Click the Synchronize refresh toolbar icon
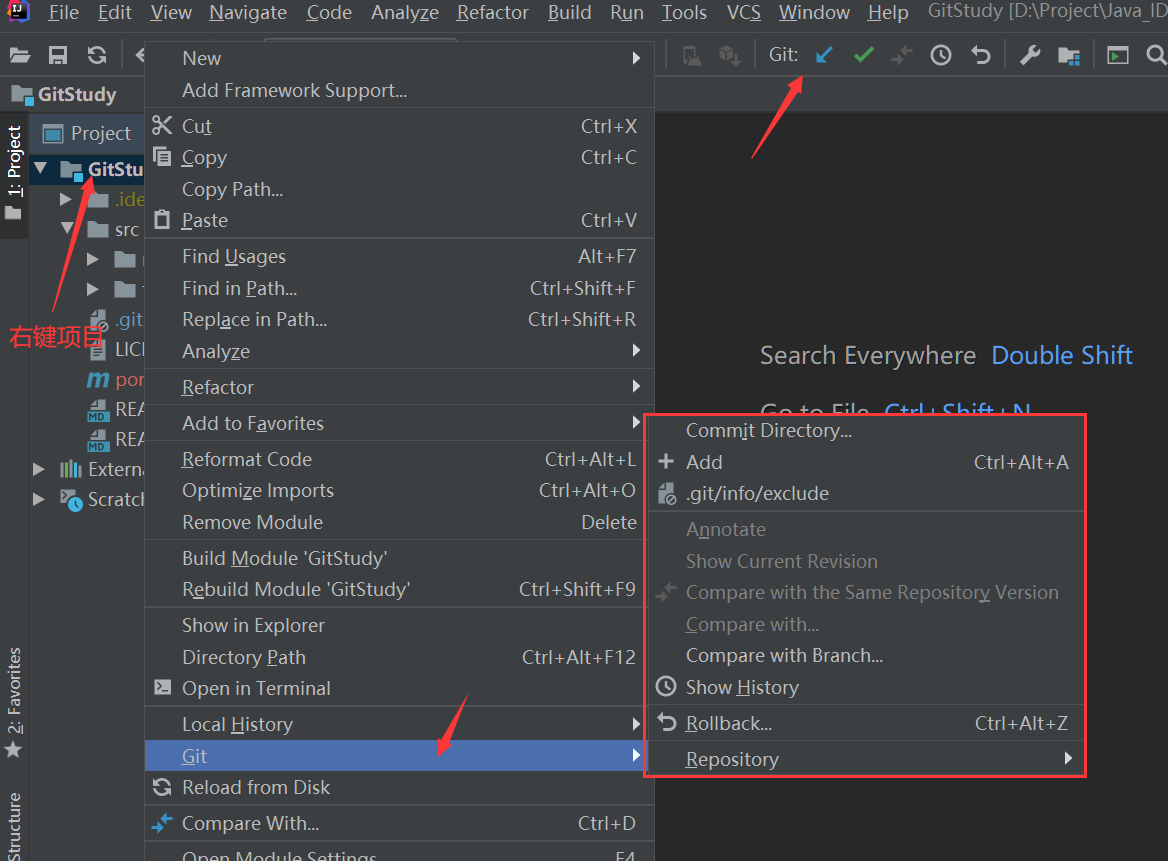This screenshot has height=861, width=1168. [x=97, y=55]
